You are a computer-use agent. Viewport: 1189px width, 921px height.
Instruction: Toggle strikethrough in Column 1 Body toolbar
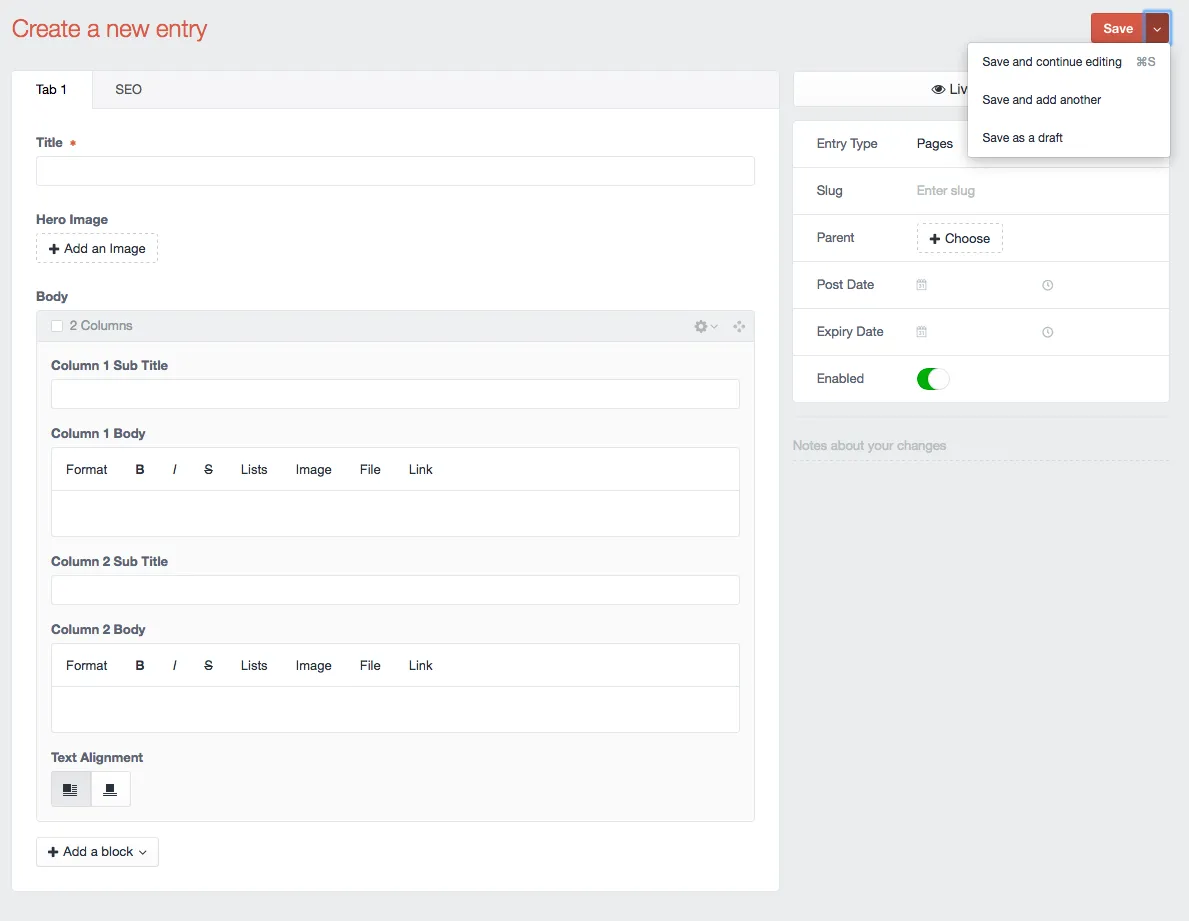pos(209,469)
